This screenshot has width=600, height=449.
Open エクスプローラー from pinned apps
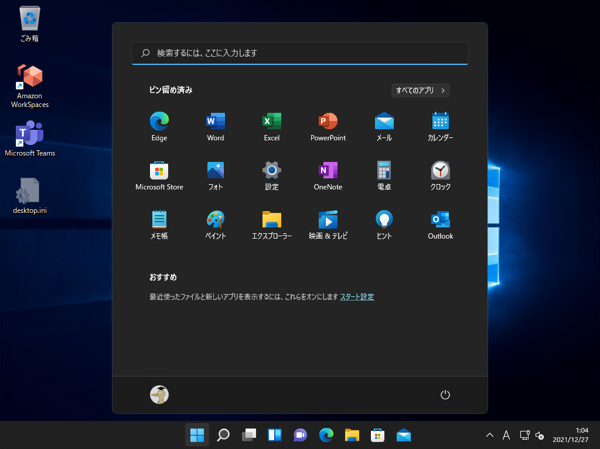pos(272,225)
